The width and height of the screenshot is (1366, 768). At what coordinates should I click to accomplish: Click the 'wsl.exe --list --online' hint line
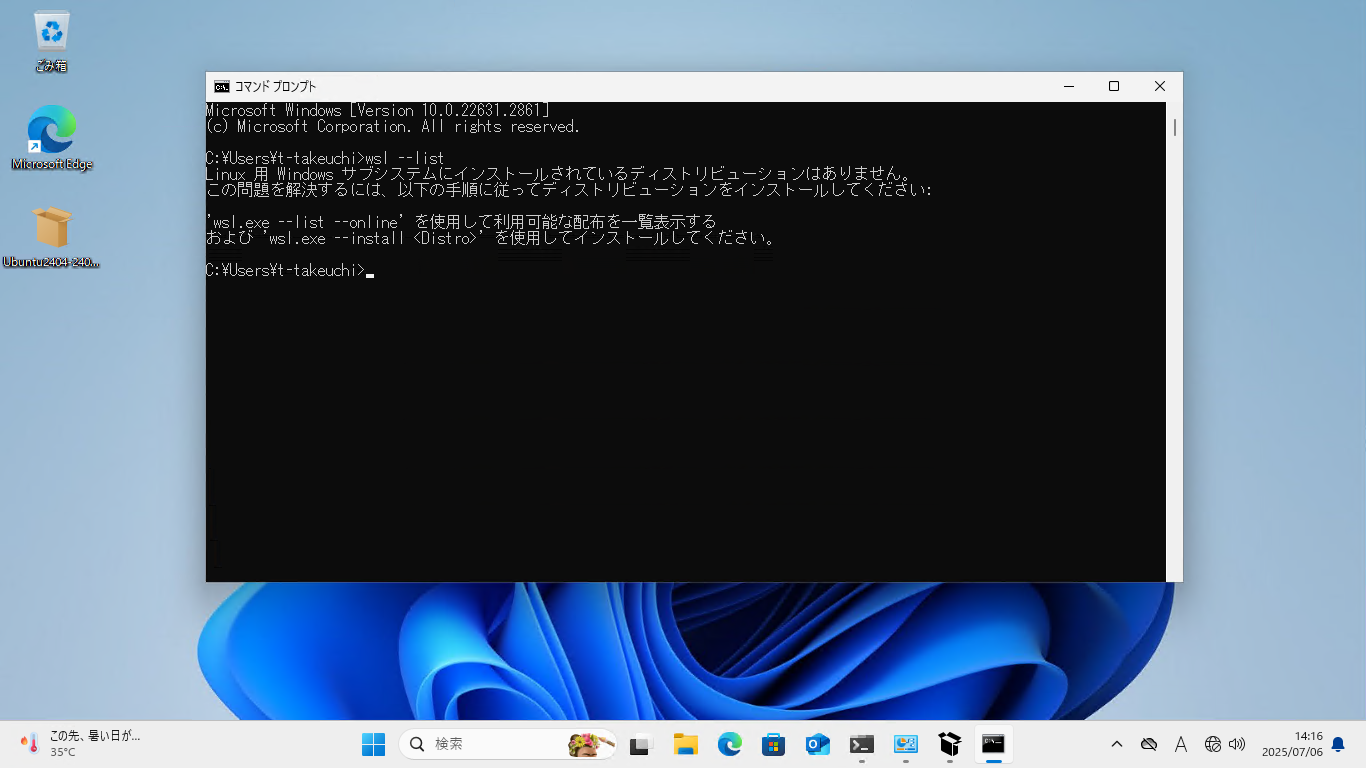click(461, 222)
